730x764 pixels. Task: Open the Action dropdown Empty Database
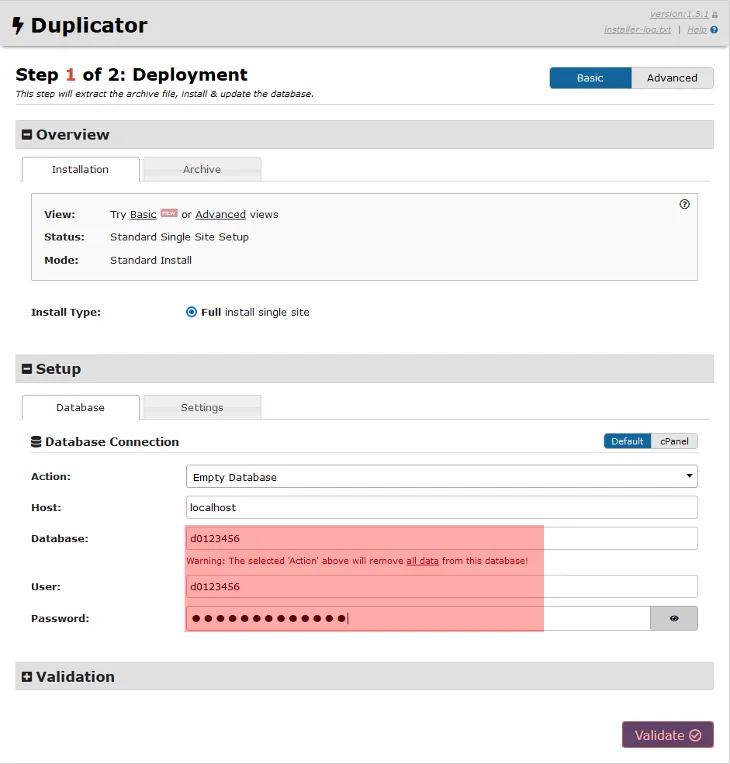442,477
